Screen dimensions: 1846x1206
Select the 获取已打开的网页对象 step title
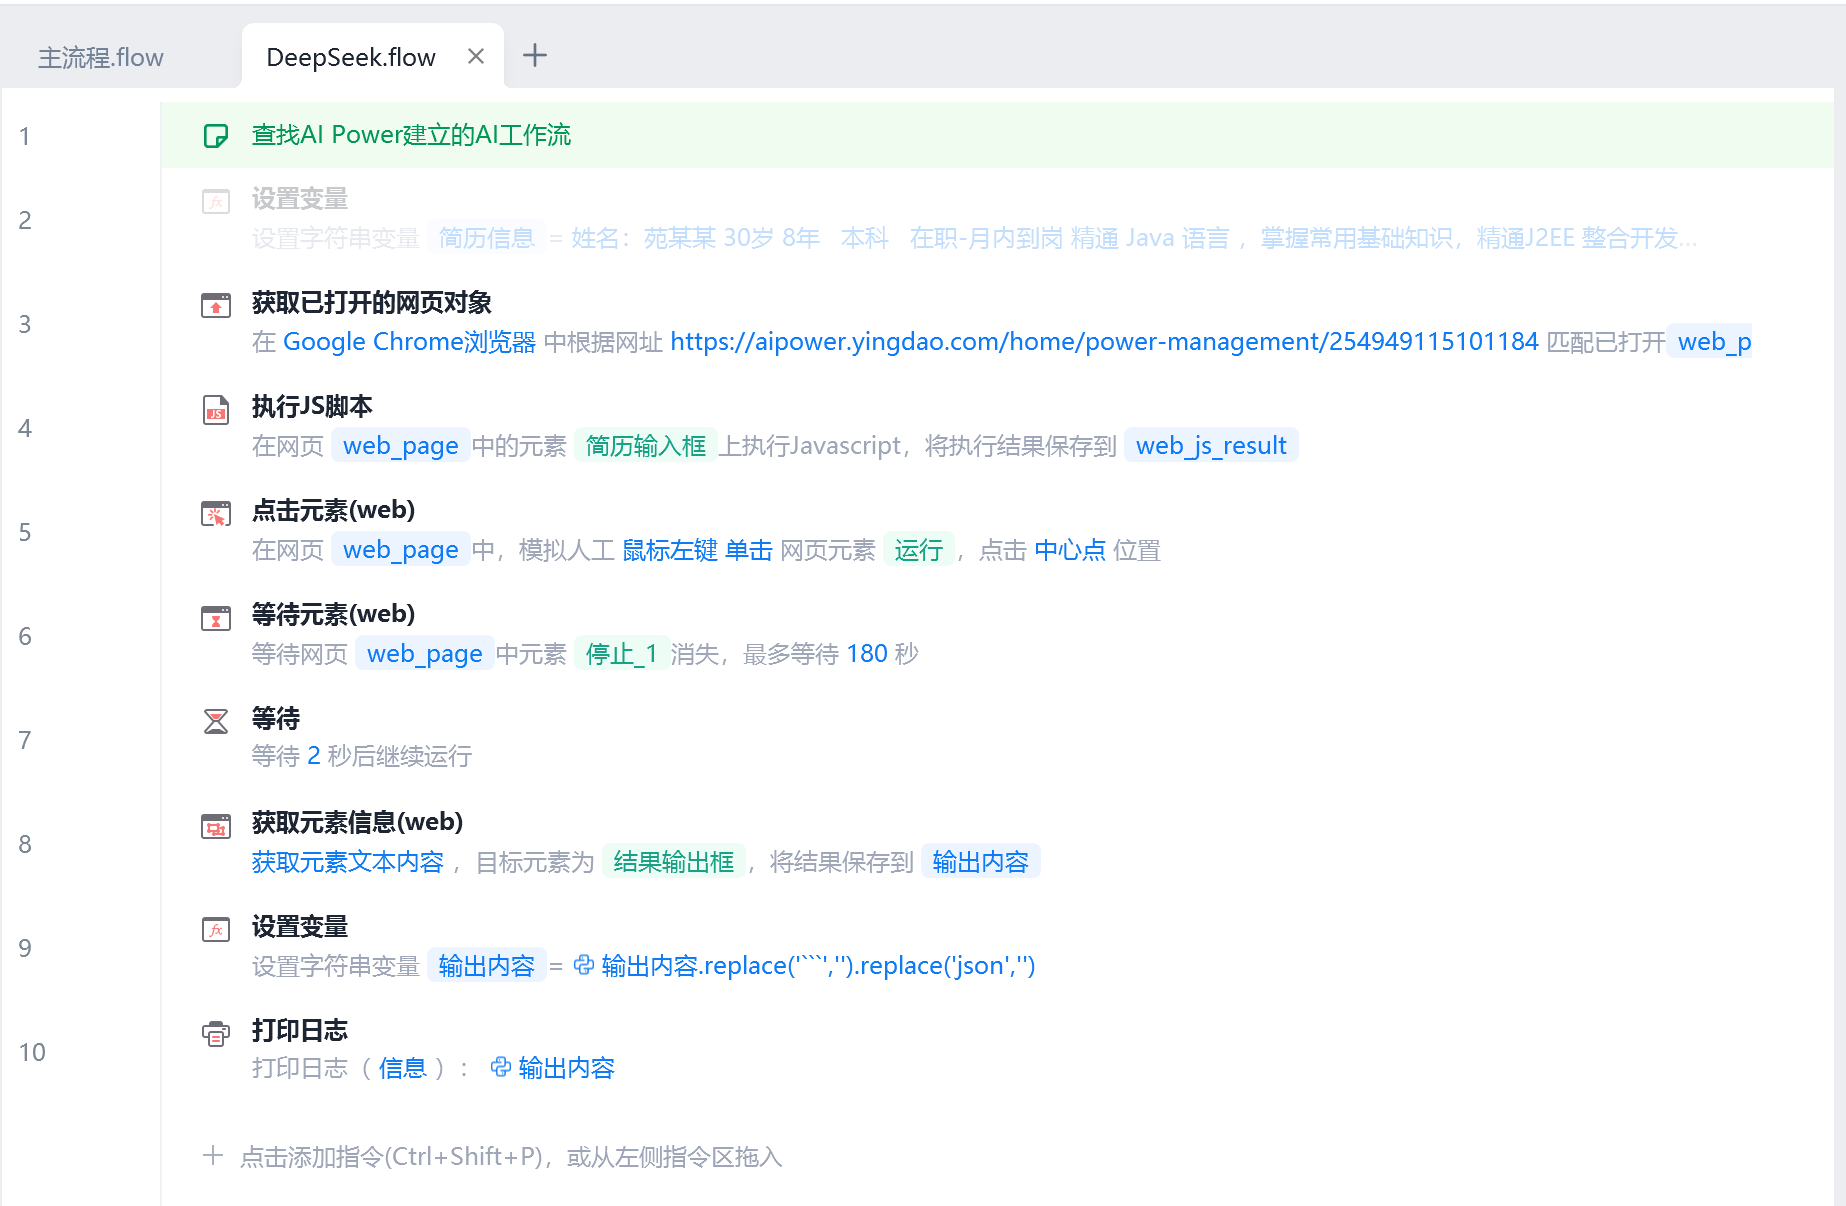click(x=372, y=302)
